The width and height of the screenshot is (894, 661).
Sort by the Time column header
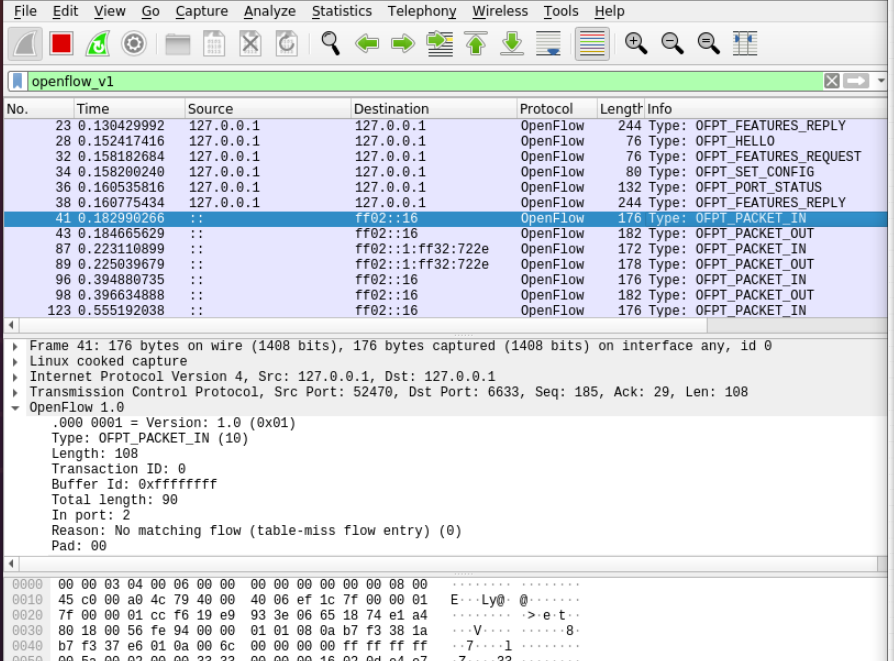pos(129,108)
